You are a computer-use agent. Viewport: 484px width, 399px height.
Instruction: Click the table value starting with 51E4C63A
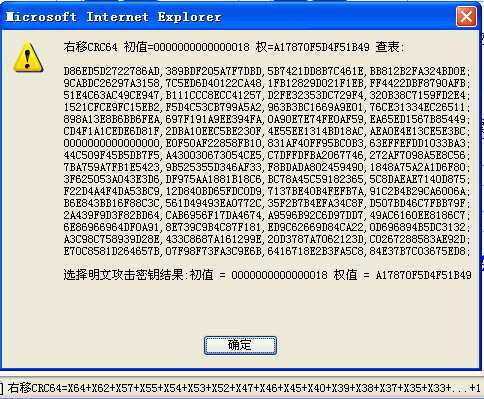(x=111, y=95)
